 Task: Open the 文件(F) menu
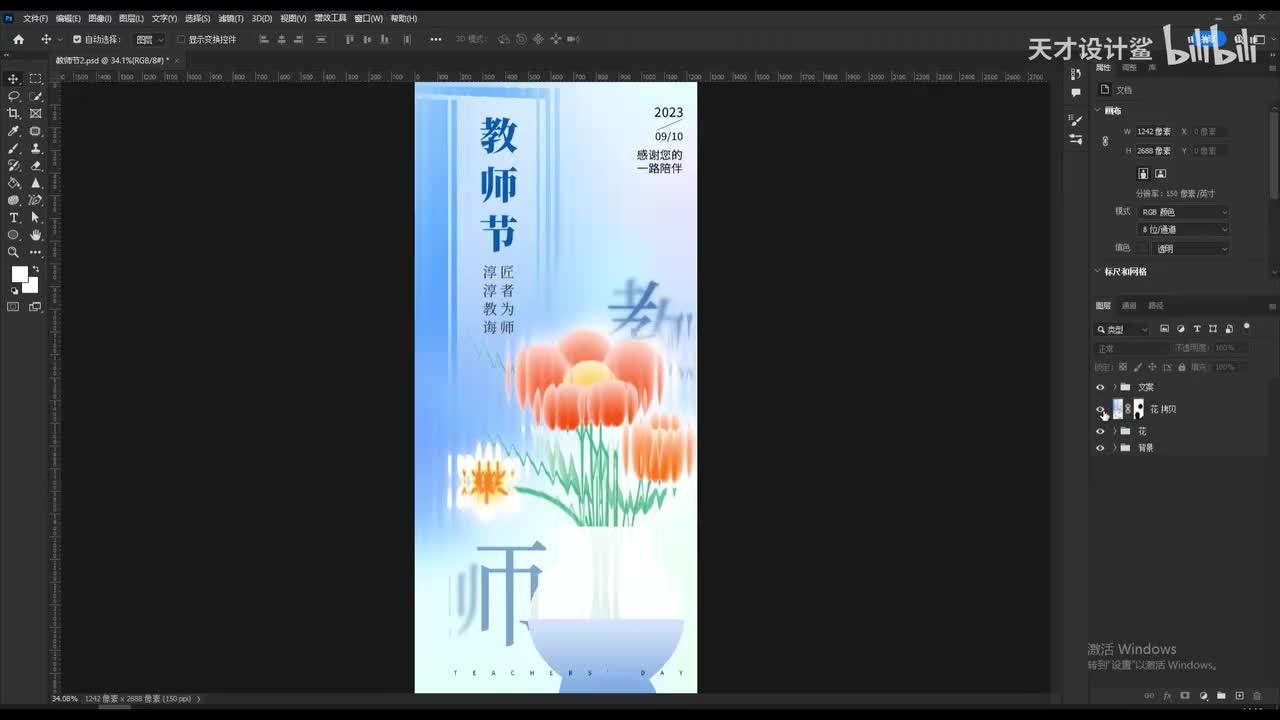tap(35, 18)
